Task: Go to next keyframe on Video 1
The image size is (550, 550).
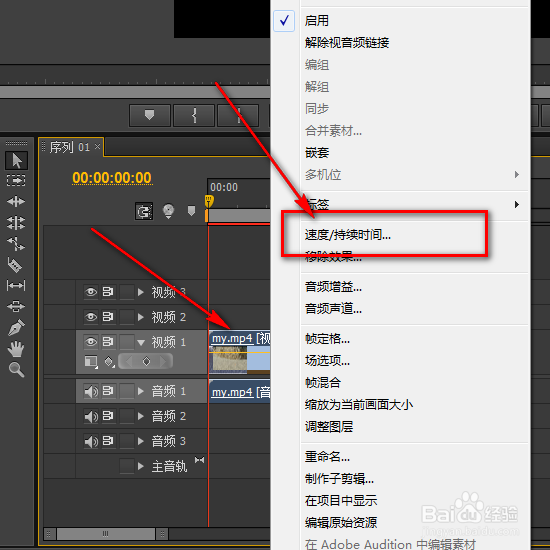Action: (163, 361)
